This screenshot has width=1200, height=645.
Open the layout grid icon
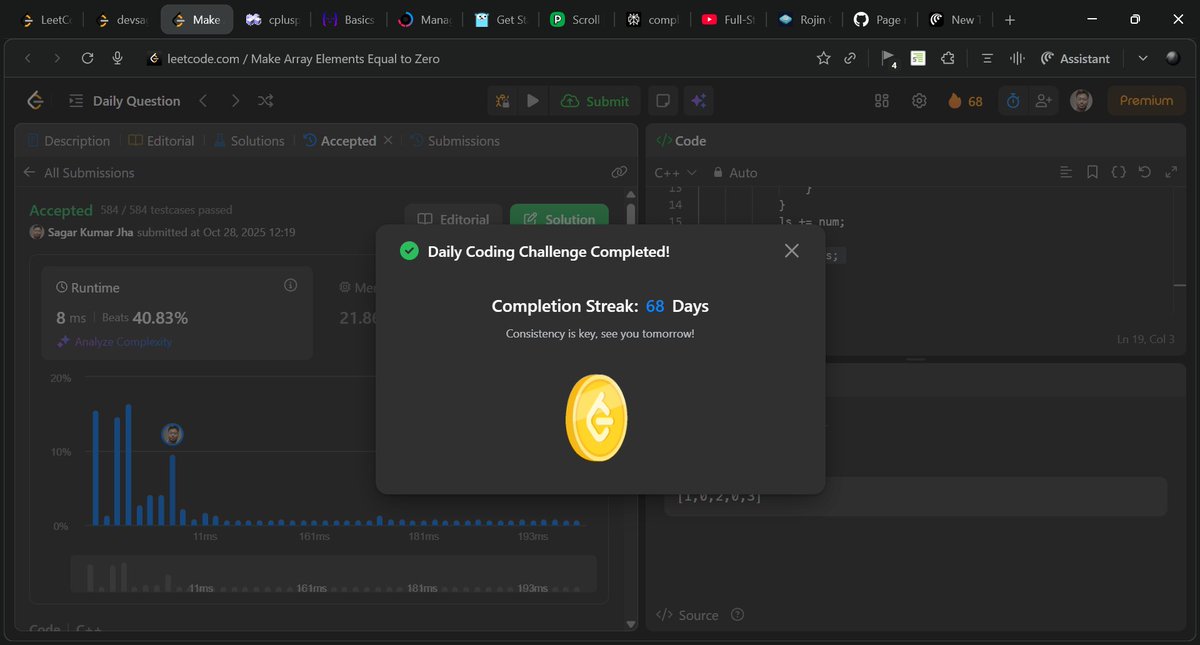point(882,101)
